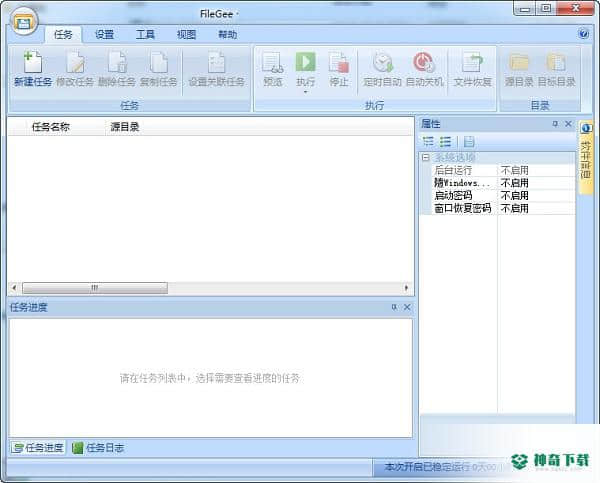Click the FileGee application orb button
Image resolution: width=600 pixels, height=483 pixels.
point(24,22)
